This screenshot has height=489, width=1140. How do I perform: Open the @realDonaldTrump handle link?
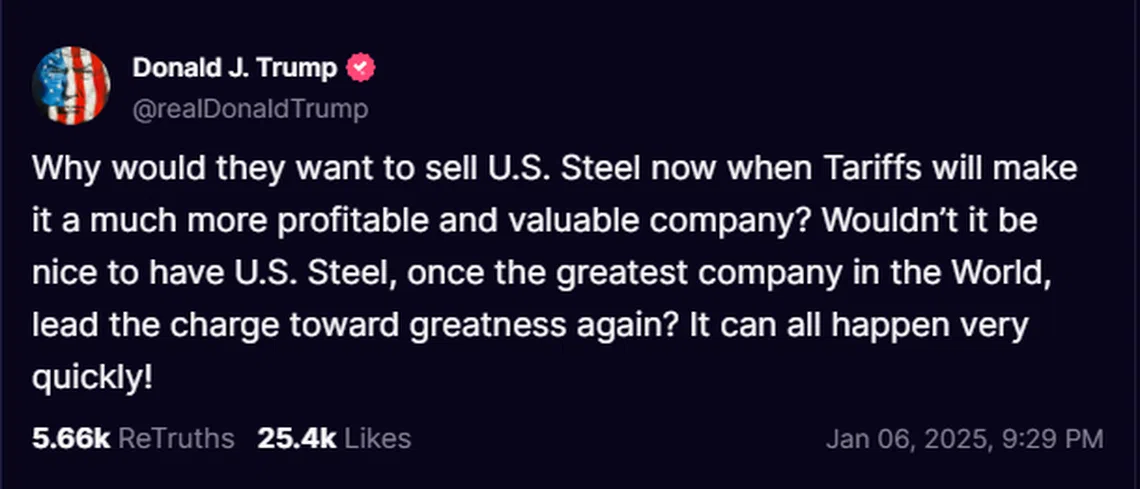pyautogui.click(x=250, y=108)
